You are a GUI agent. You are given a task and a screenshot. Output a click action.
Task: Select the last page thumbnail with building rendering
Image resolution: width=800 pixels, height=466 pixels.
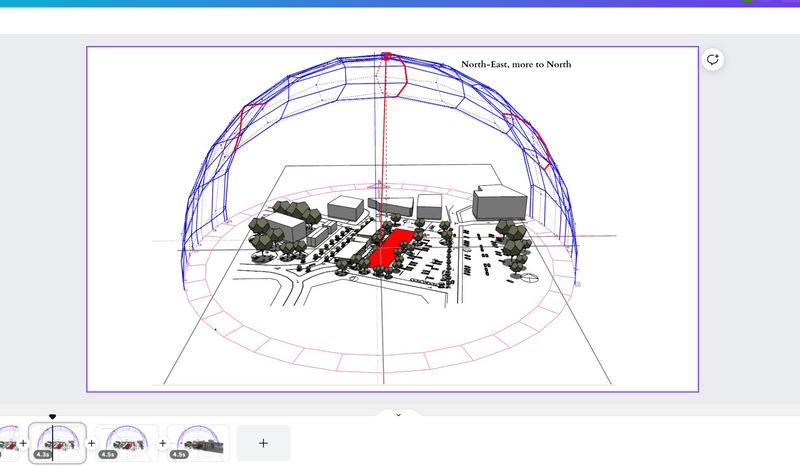[x=198, y=443]
